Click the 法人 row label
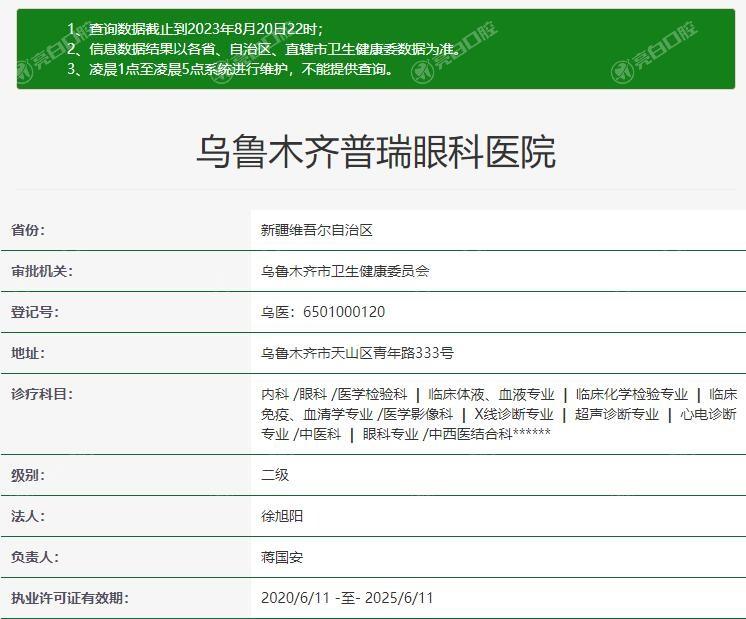The image size is (746, 619). pos(28,516)
